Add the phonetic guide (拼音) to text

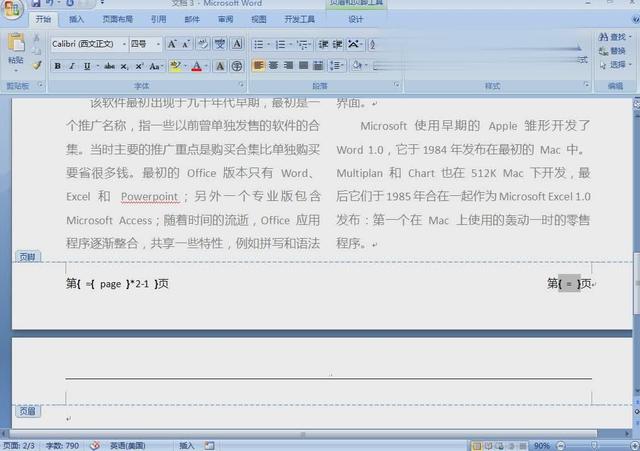(x=220, y=44)
